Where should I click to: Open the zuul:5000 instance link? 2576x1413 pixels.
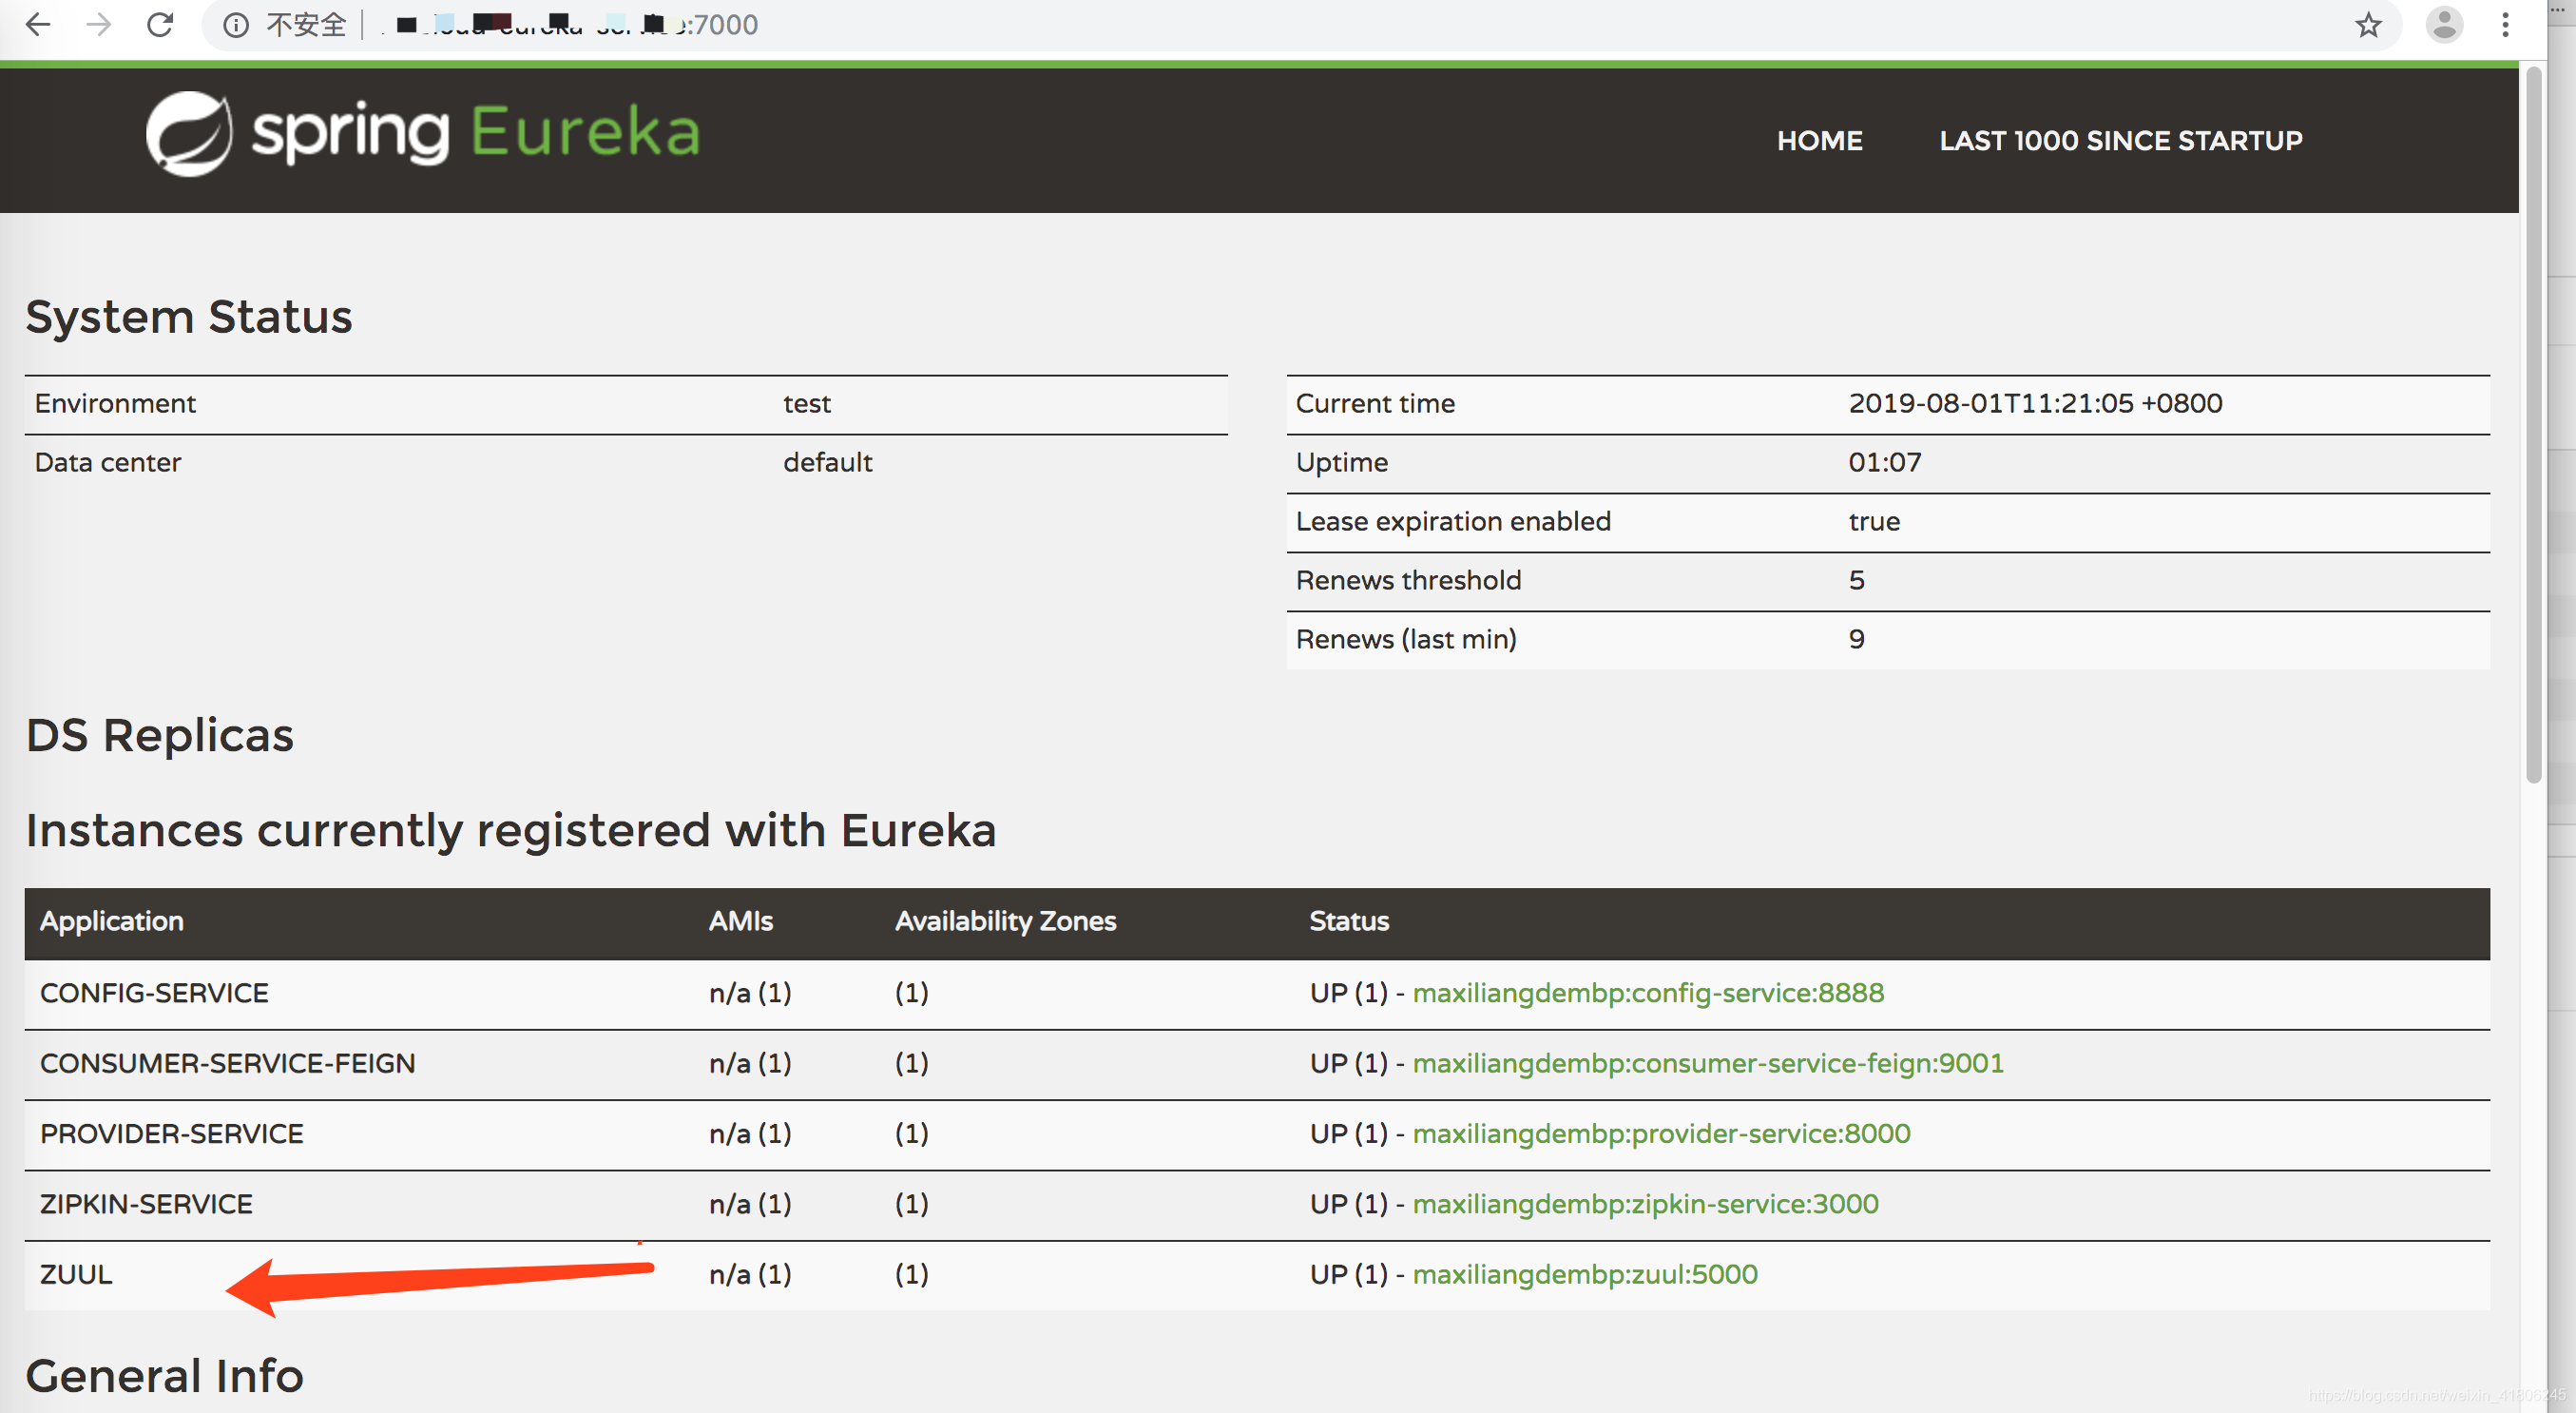tap(1584, 1274)
